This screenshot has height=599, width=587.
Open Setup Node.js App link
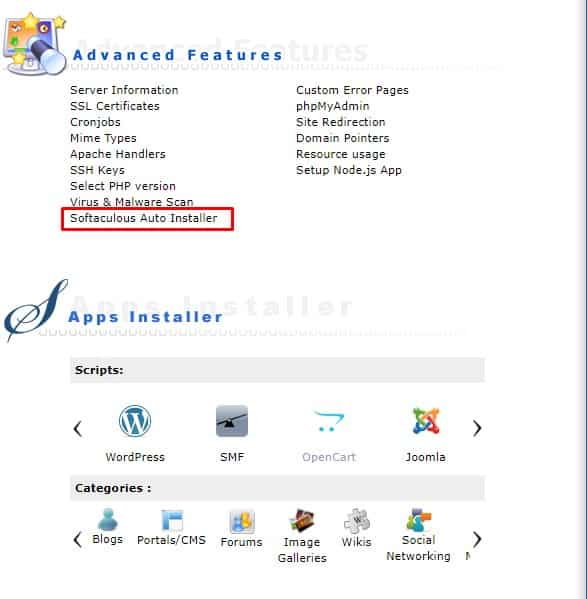349,170
